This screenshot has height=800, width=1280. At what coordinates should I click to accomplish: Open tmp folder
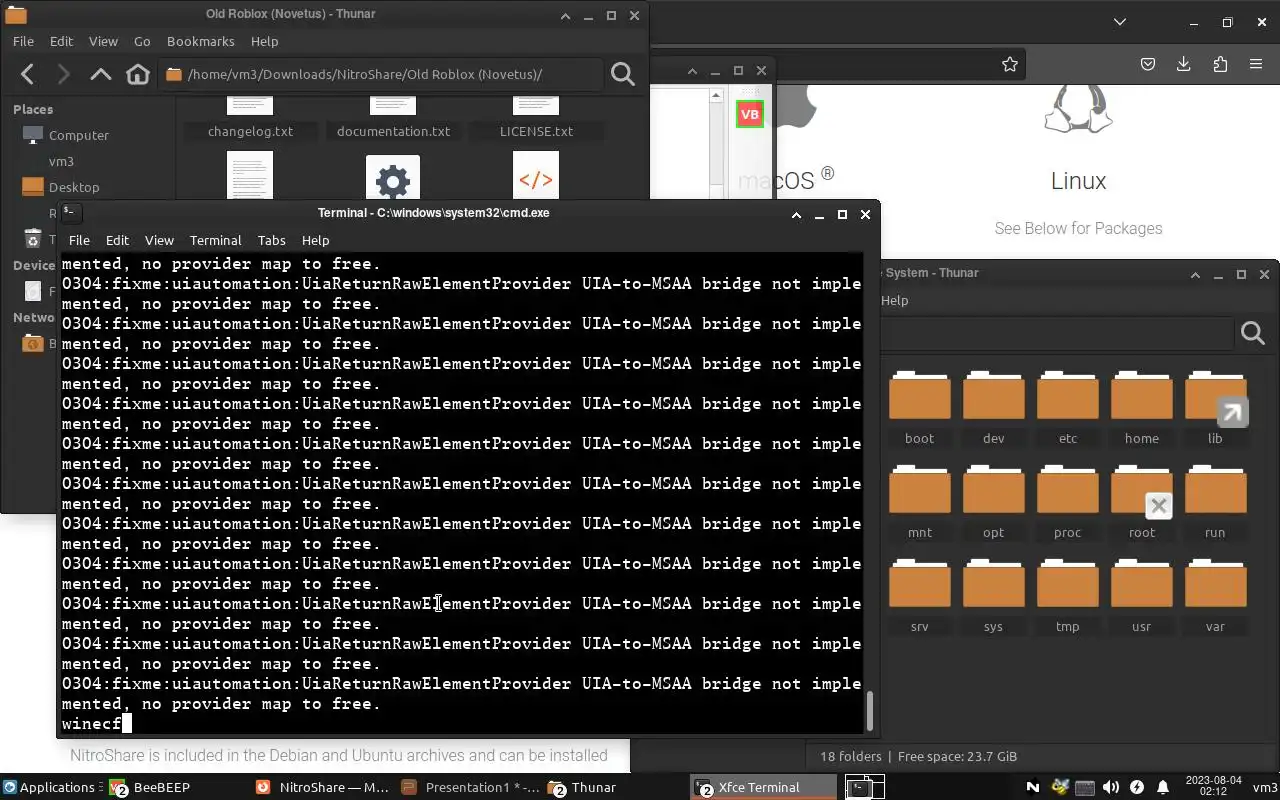coord(1067,596)
